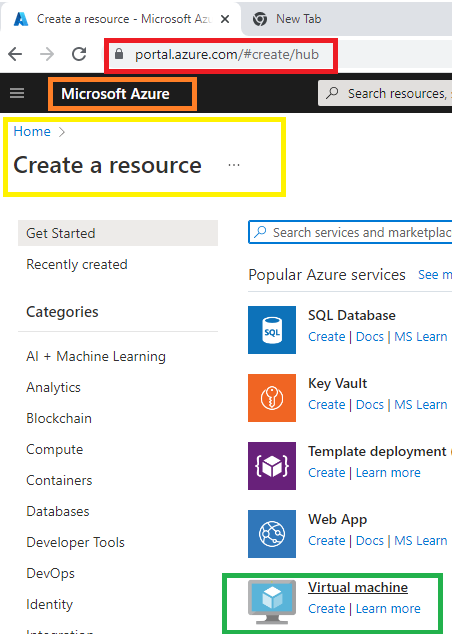Close the Create a resource browser tab
This screenshot has height=634, width=452.
click(225, 19)
